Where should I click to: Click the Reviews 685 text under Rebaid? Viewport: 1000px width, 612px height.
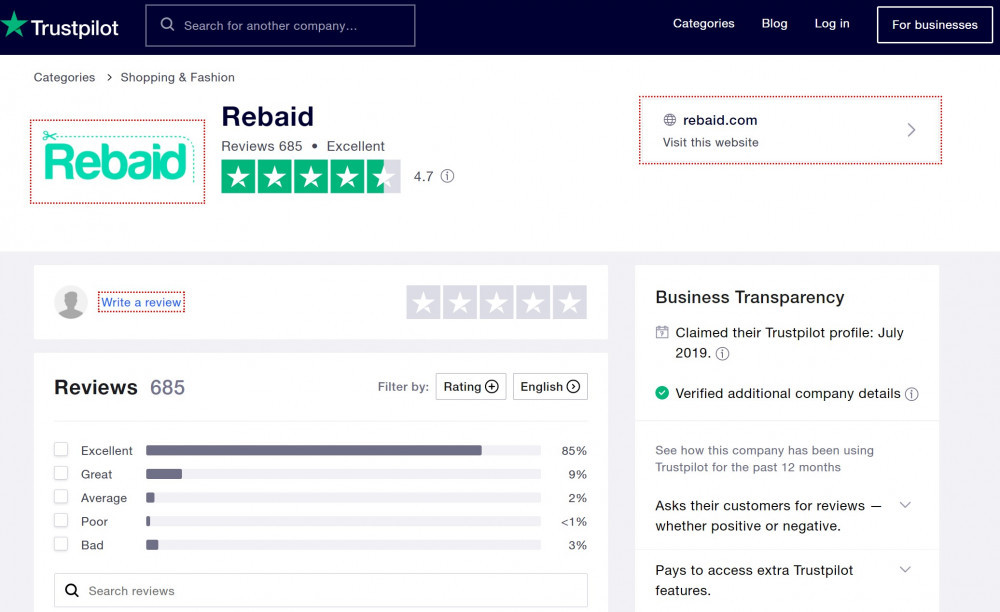[261, 146]
